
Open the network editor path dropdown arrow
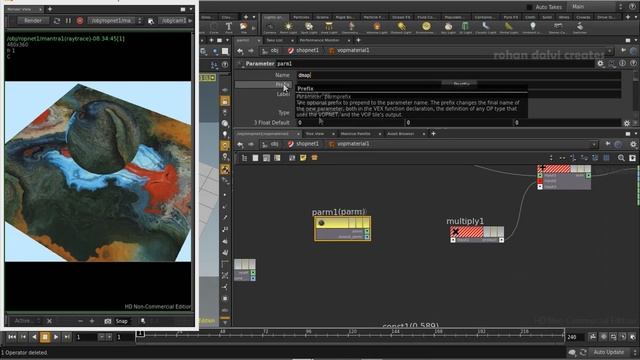pyautogui.click(x=595, y=144)
